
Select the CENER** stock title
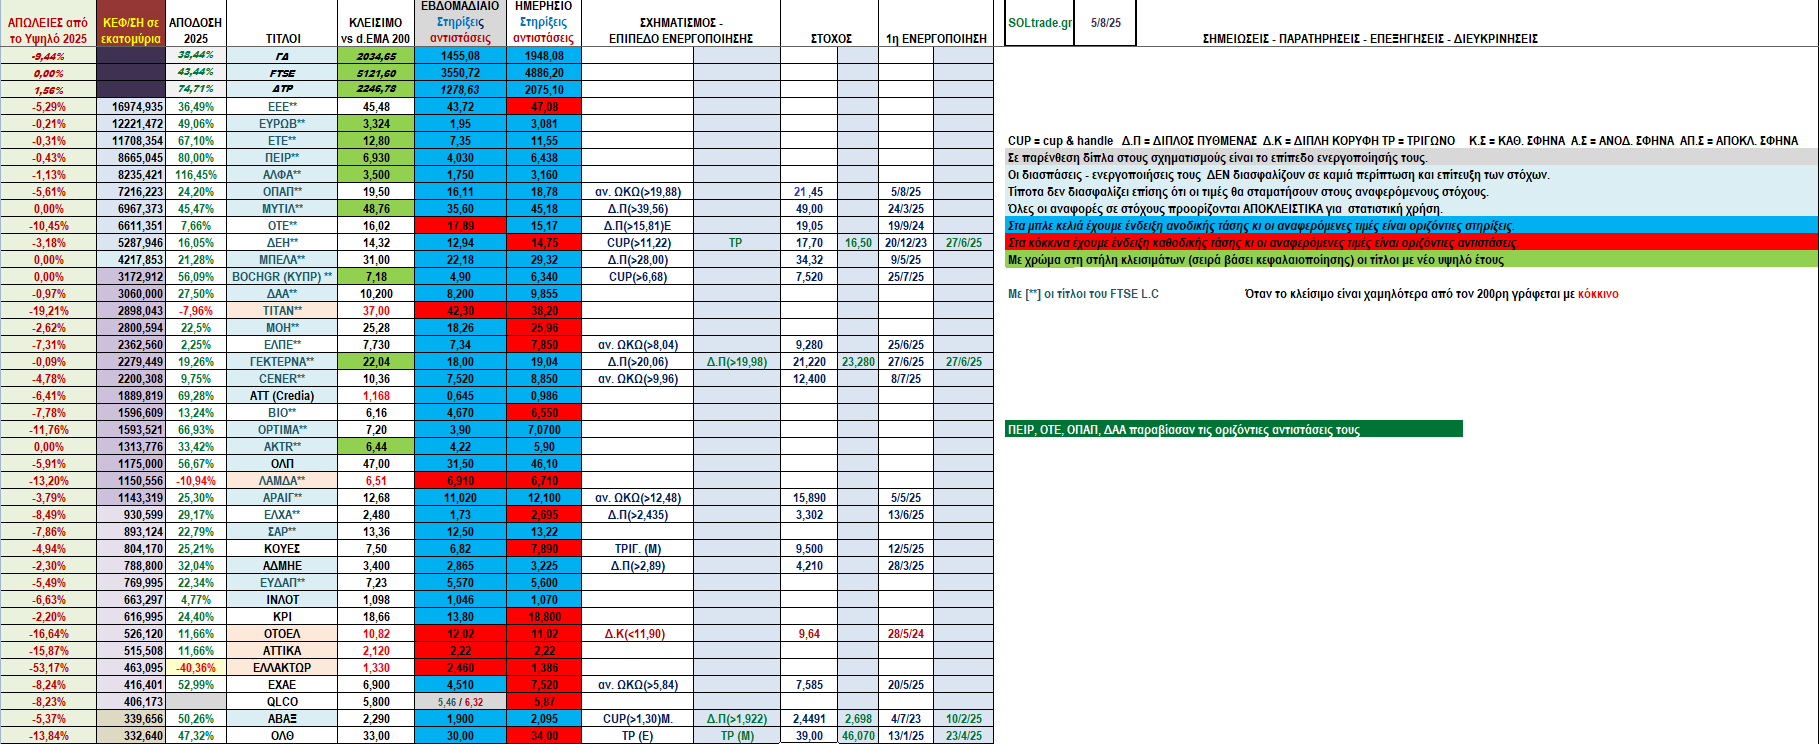283,379
